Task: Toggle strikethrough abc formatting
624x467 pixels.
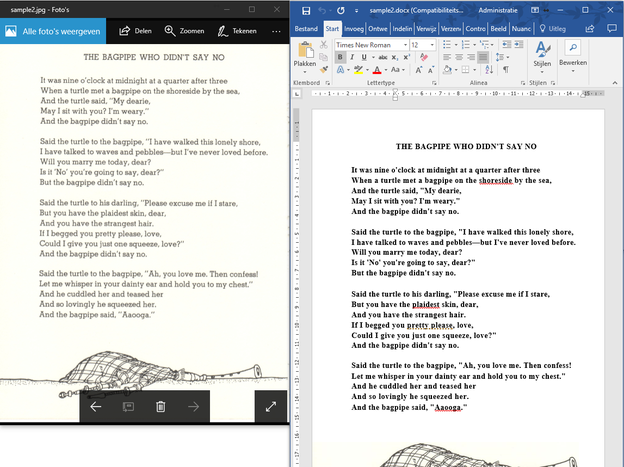Action: pos(383,57)
